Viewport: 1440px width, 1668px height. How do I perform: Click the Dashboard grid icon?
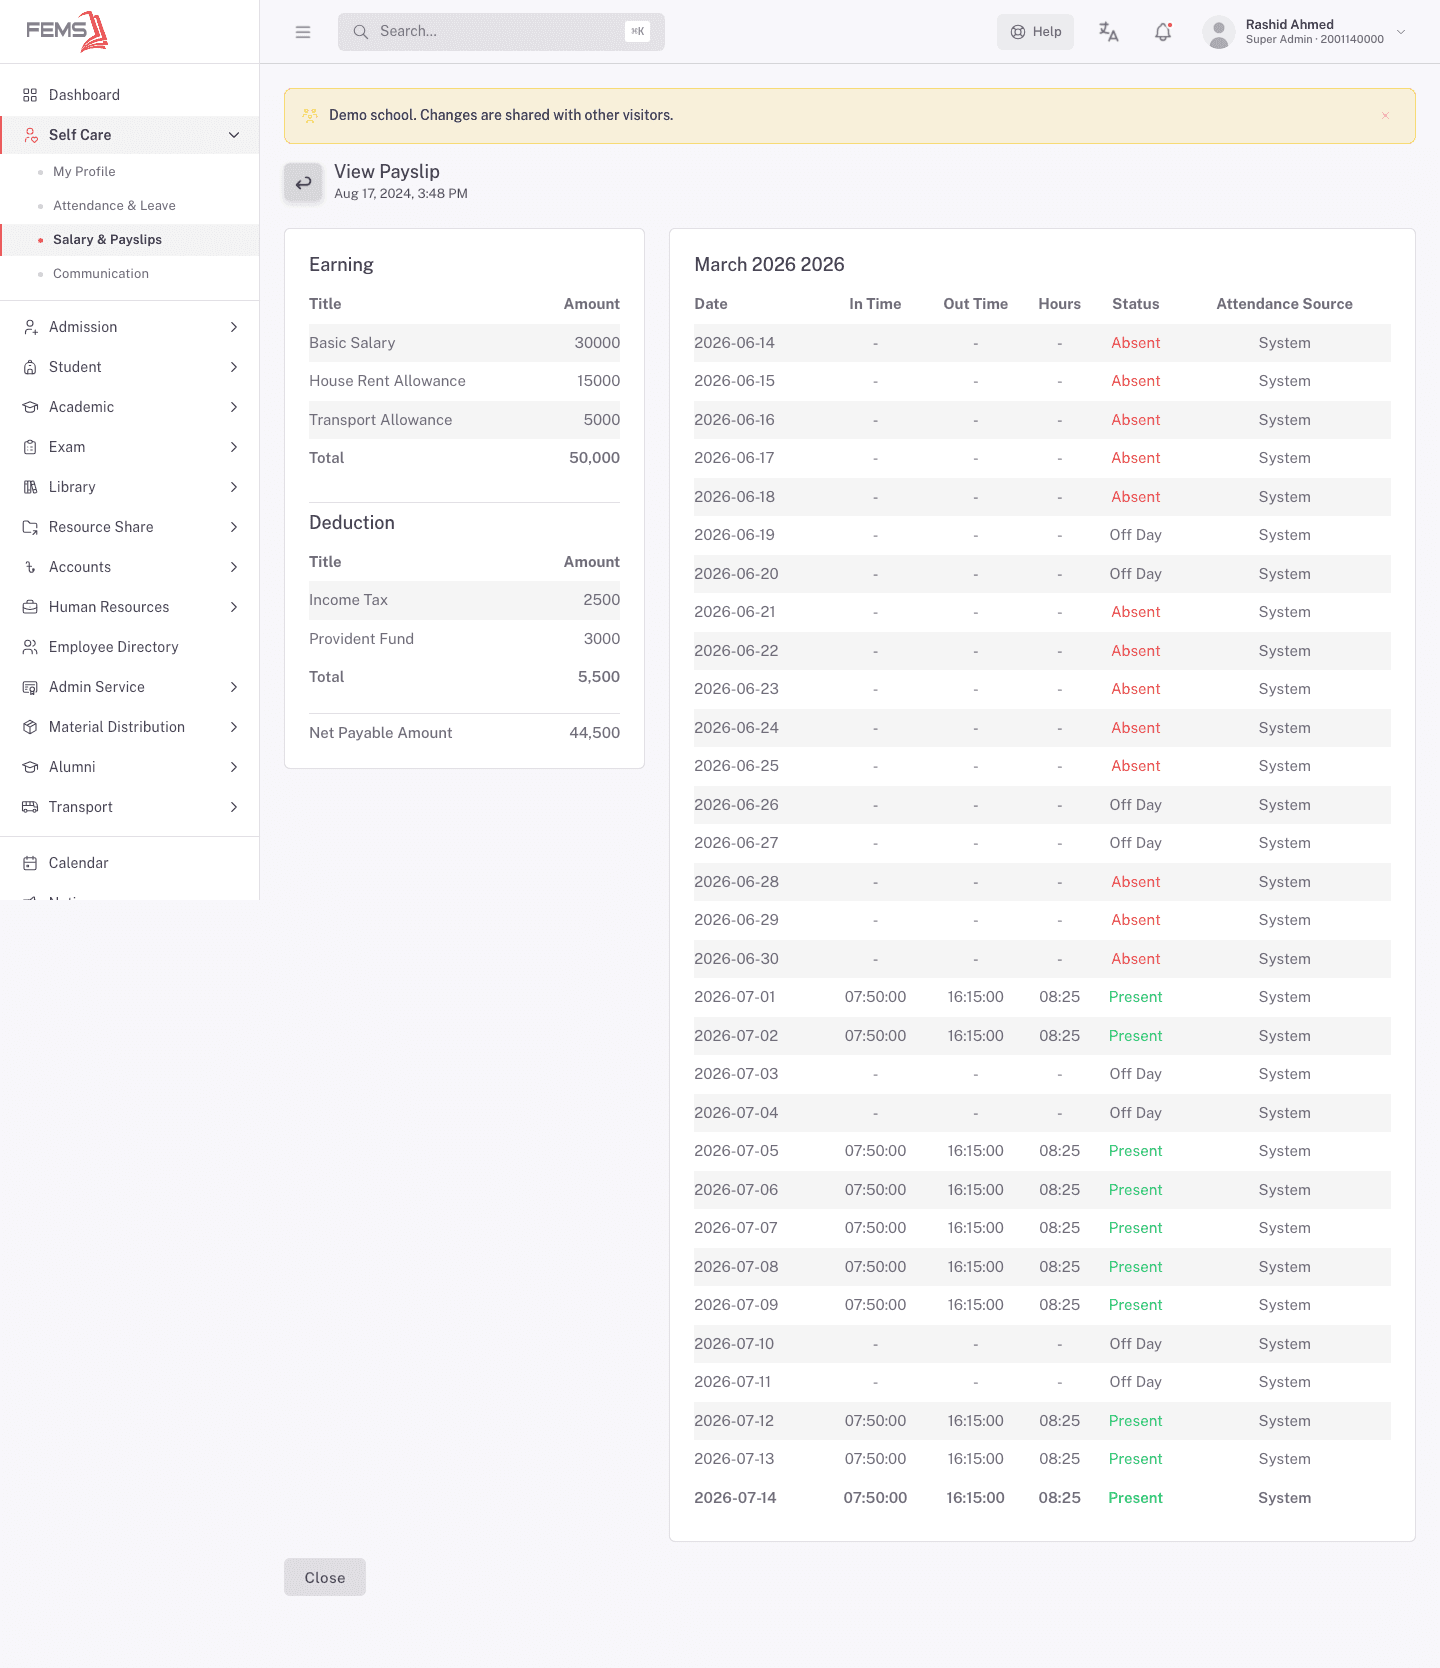(x=30, y=95)
